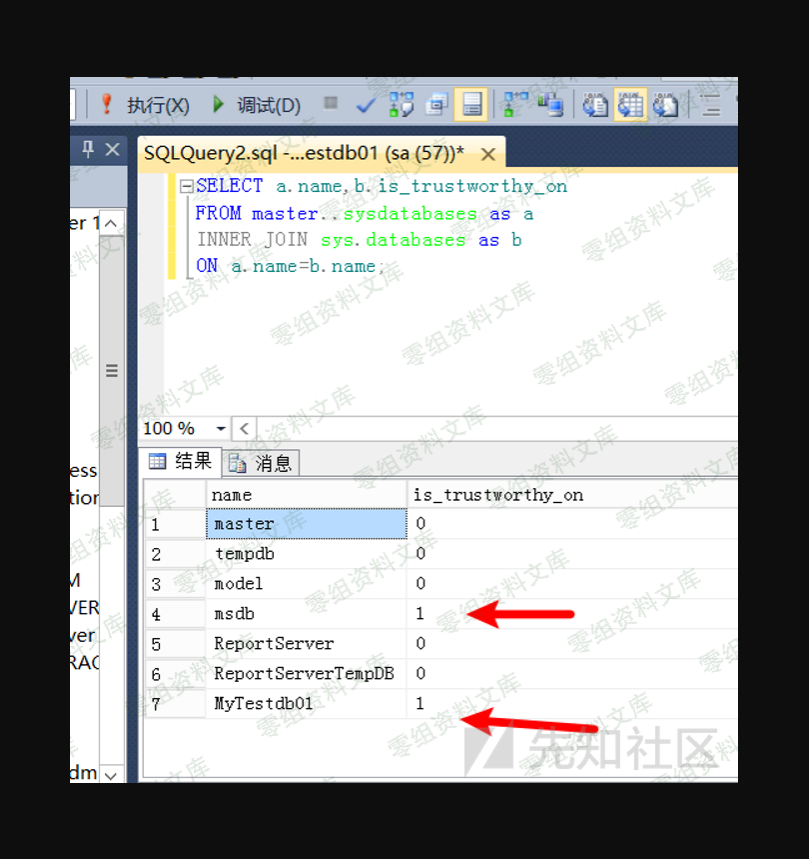Click the blue checkmark parse query icon

point(366,105)
